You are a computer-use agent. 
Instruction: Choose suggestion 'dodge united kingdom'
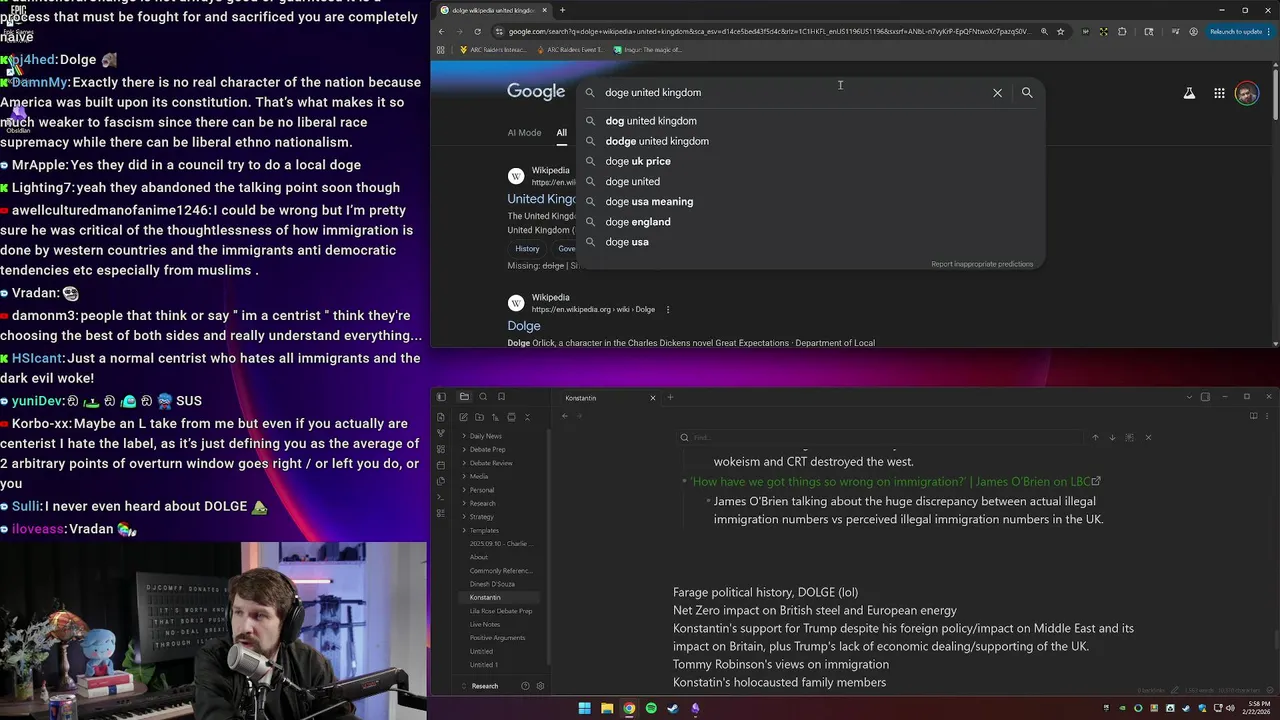click(657, 141)
